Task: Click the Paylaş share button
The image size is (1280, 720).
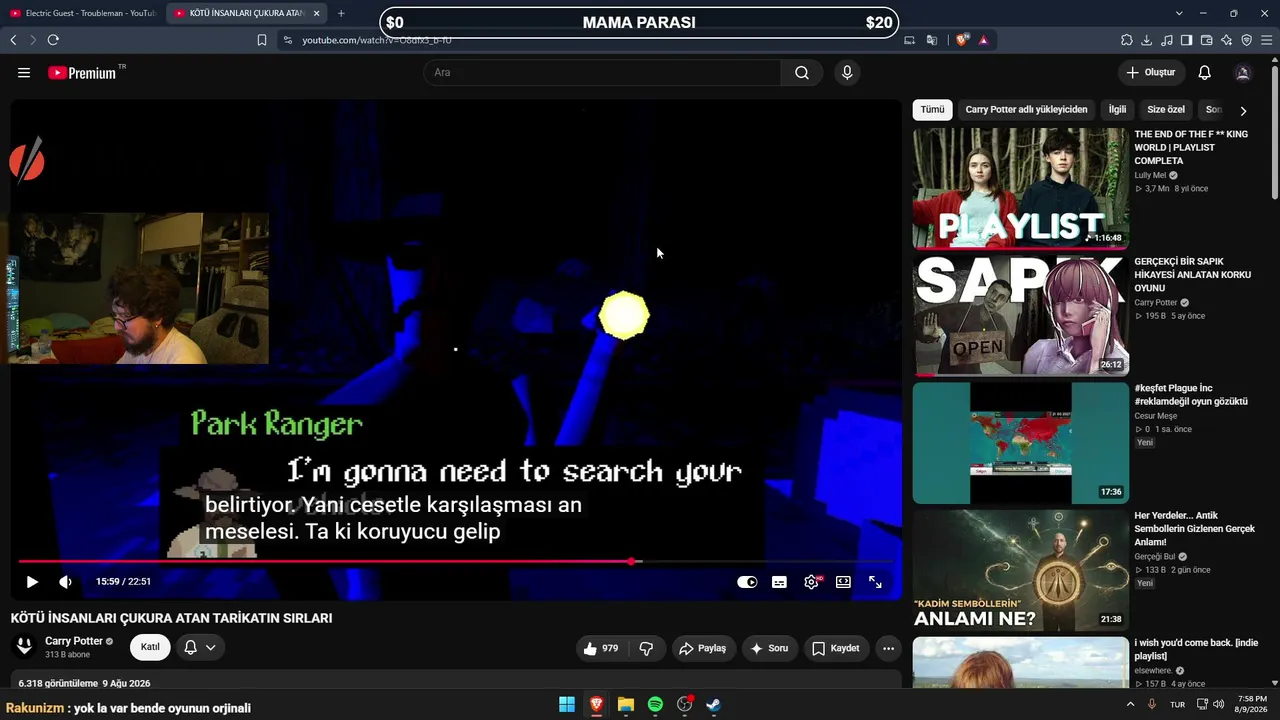Action: (703, 648)
